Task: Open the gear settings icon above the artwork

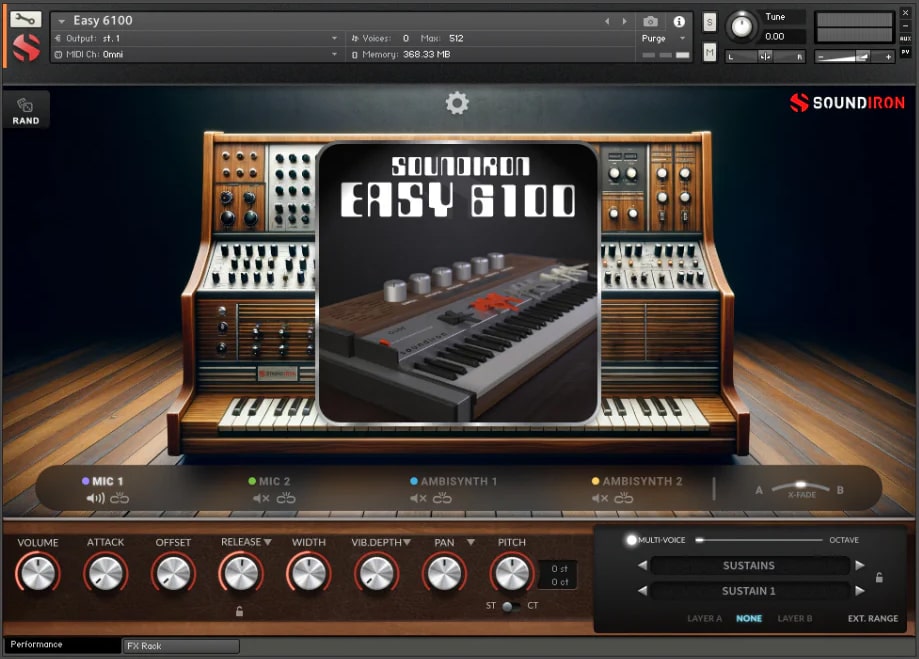Action: (x=457, y=103)
